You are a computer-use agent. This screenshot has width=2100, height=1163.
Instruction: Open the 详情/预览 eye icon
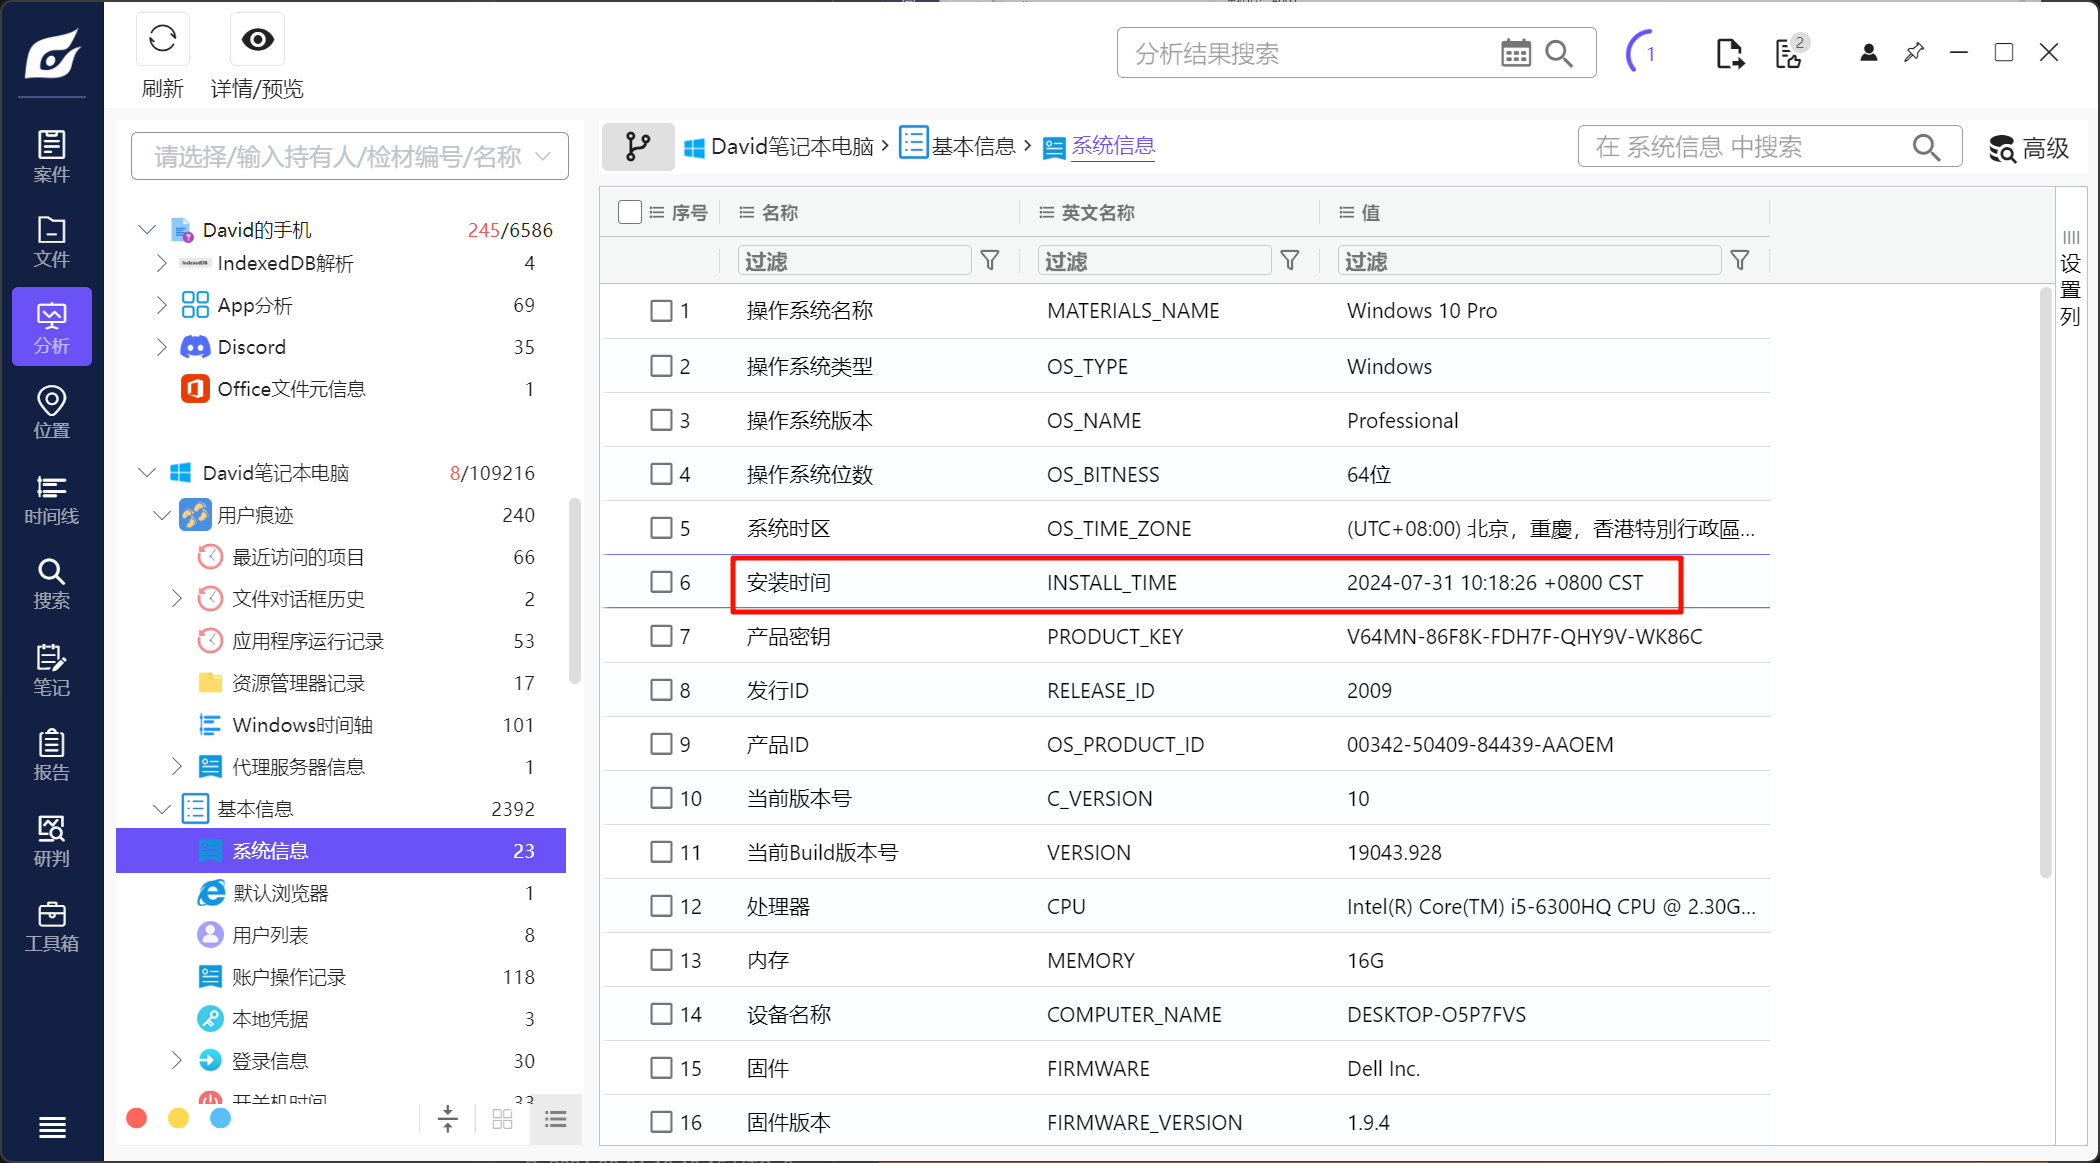coord(257,40)
